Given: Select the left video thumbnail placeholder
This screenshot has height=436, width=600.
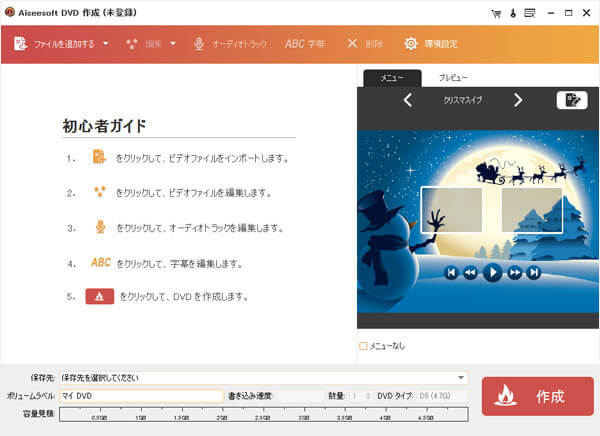Looking at the screenshot, I should pyautogui.click(x=452, y=210).
